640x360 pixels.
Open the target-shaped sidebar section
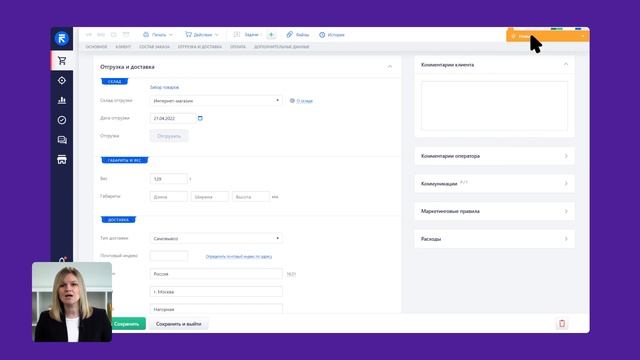point(62,80)
